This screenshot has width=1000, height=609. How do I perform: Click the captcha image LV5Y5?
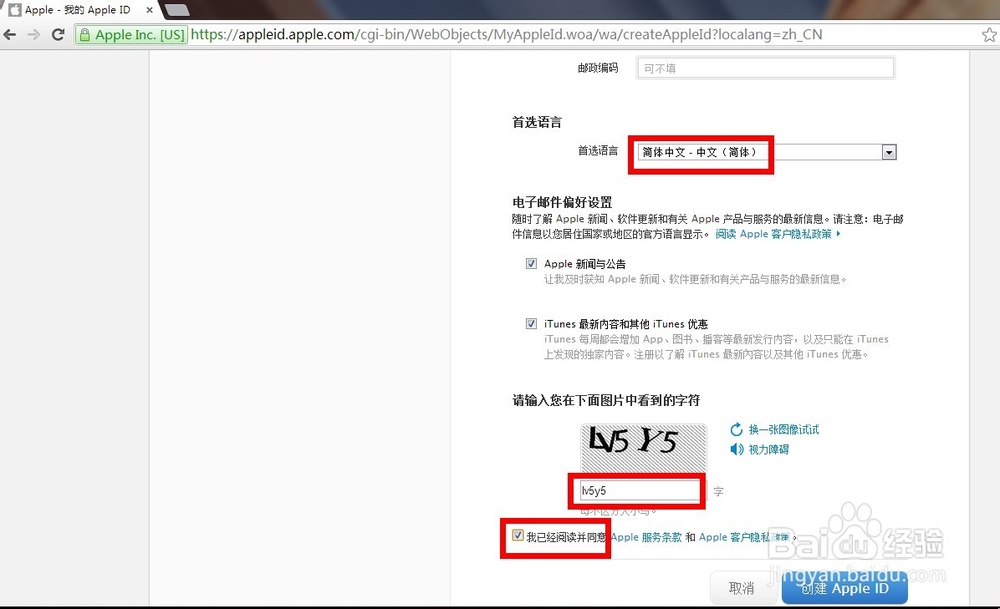click(x=643, y=447)
